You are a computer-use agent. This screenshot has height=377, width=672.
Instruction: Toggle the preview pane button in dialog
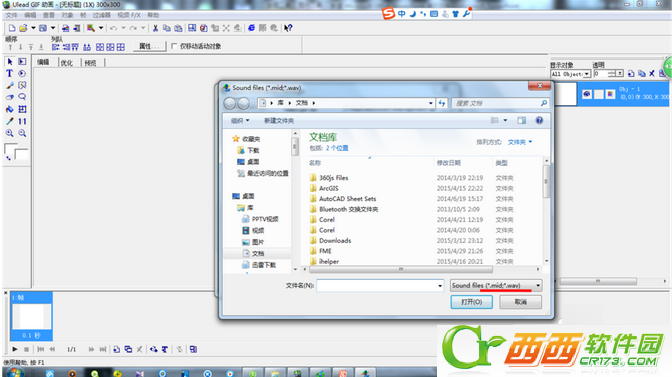pyautogui.click(x=522, y=120)
